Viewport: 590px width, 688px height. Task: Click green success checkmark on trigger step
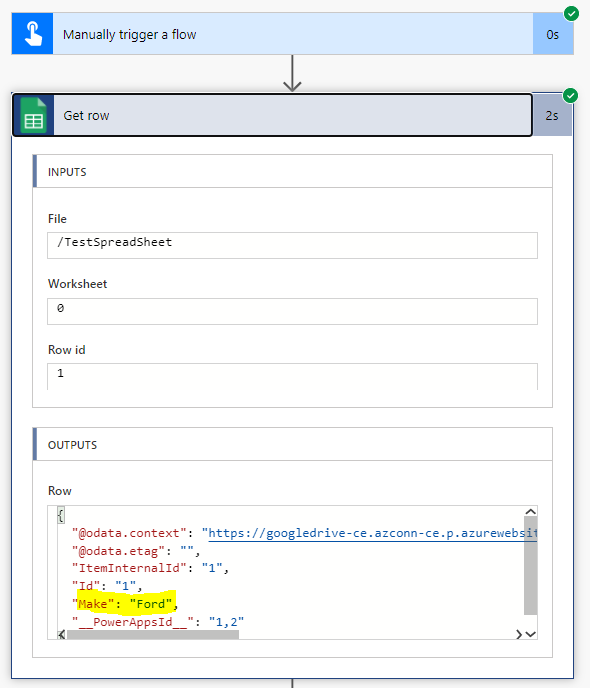click(x=571, y=14)
